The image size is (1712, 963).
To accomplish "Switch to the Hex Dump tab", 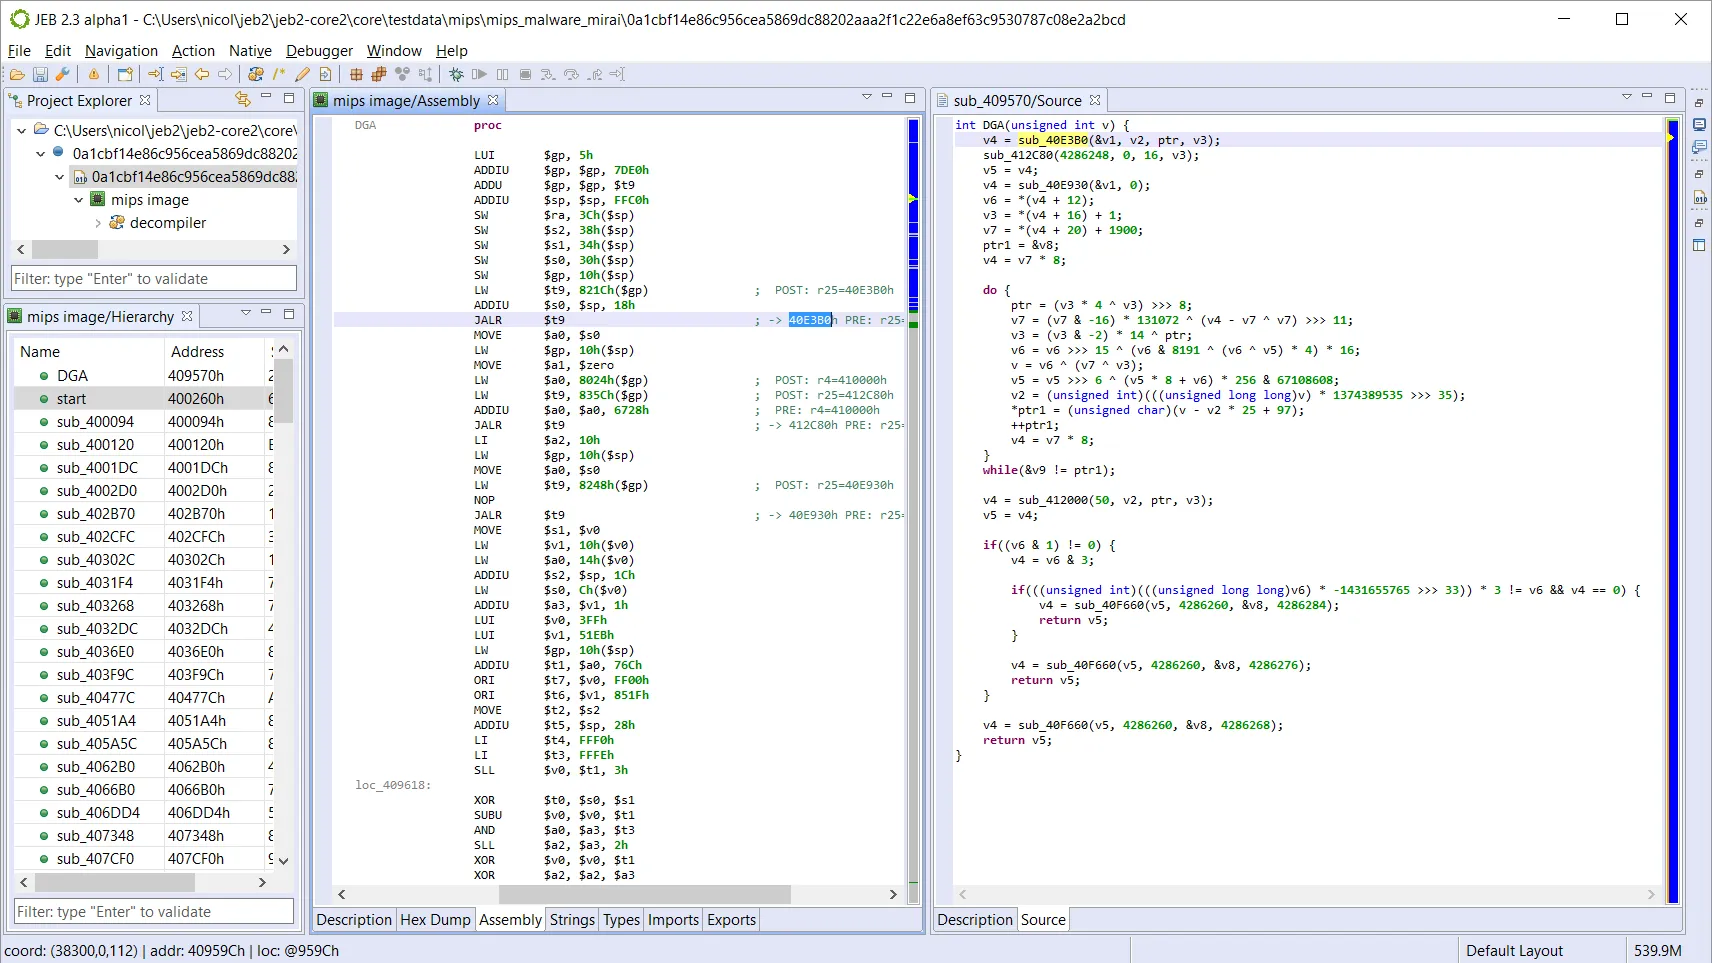I will point(434,919).
